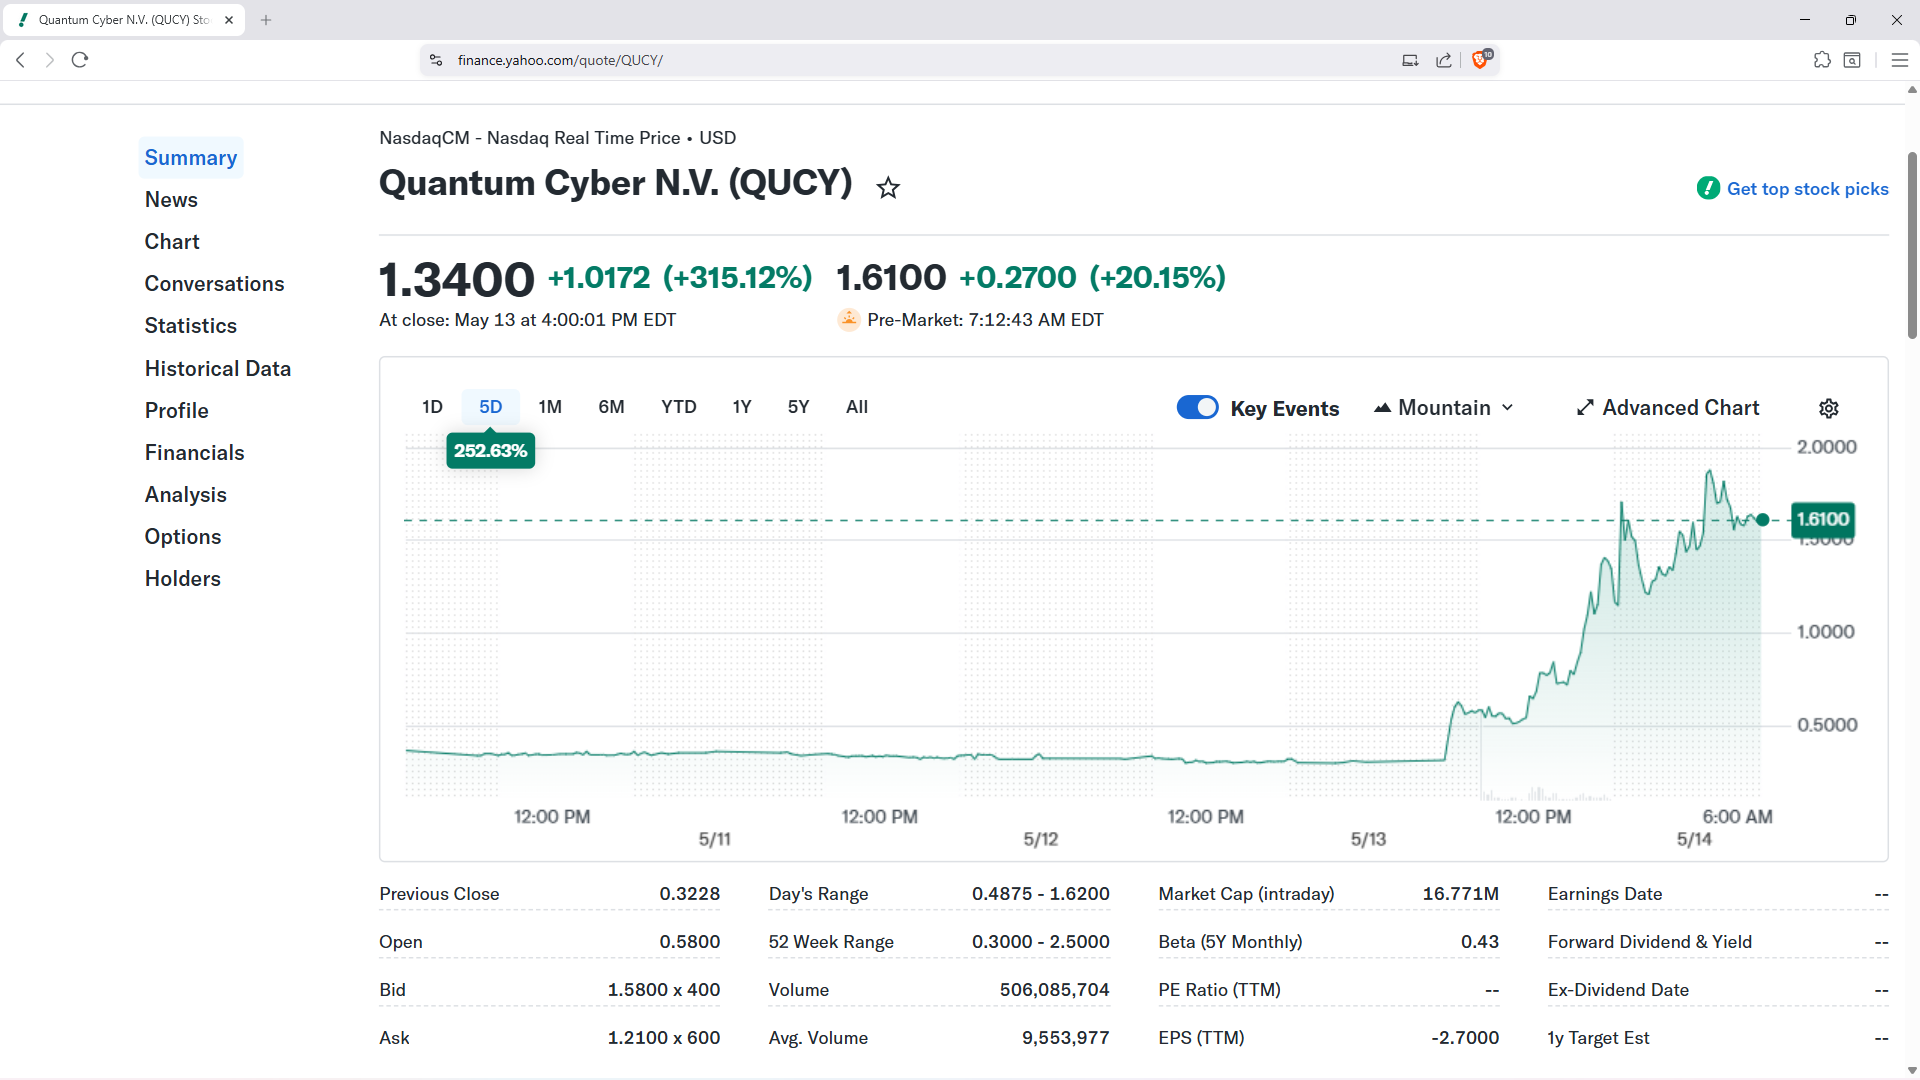Click the green Get top stock picks icon
The width and height of the screenshot is (1920, 1080).
coord(1708,188)
